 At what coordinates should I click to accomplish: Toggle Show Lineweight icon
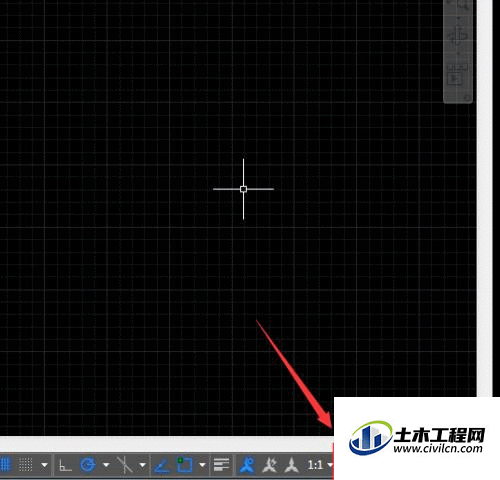pyautogui.click(x=221, y=464)
